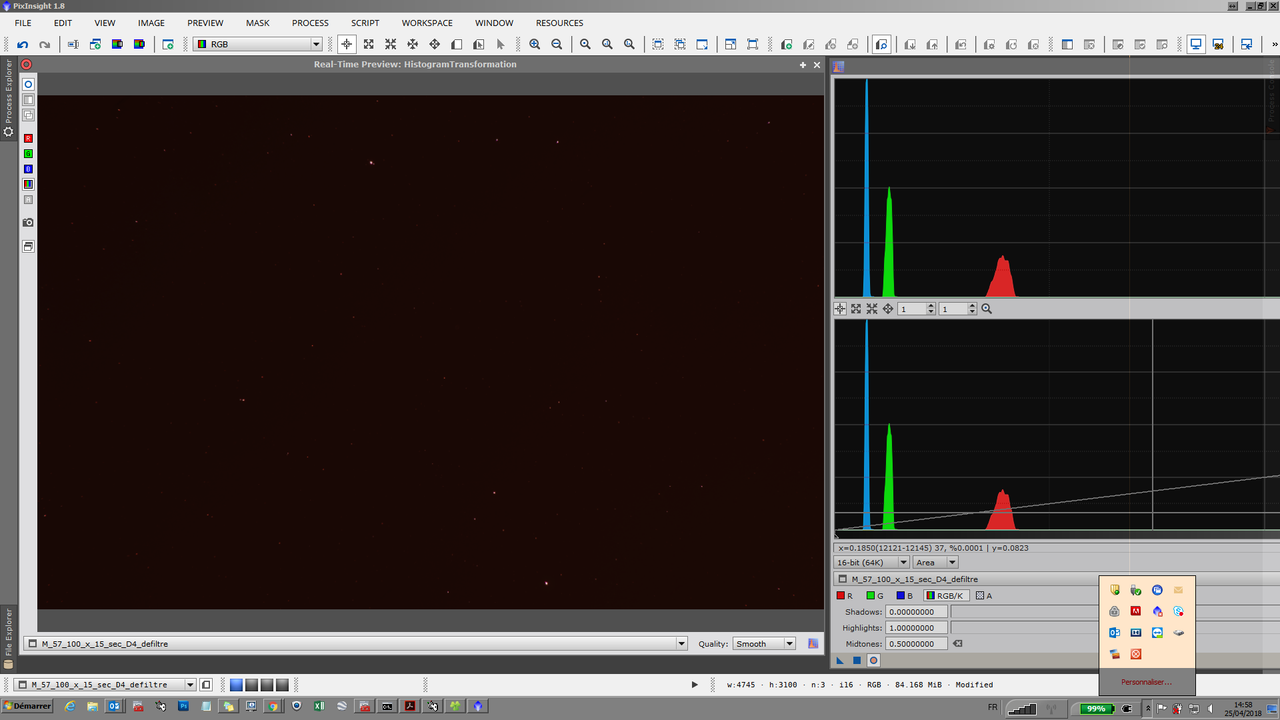
Task: Open the MASK menu
Action: point(257,23)
